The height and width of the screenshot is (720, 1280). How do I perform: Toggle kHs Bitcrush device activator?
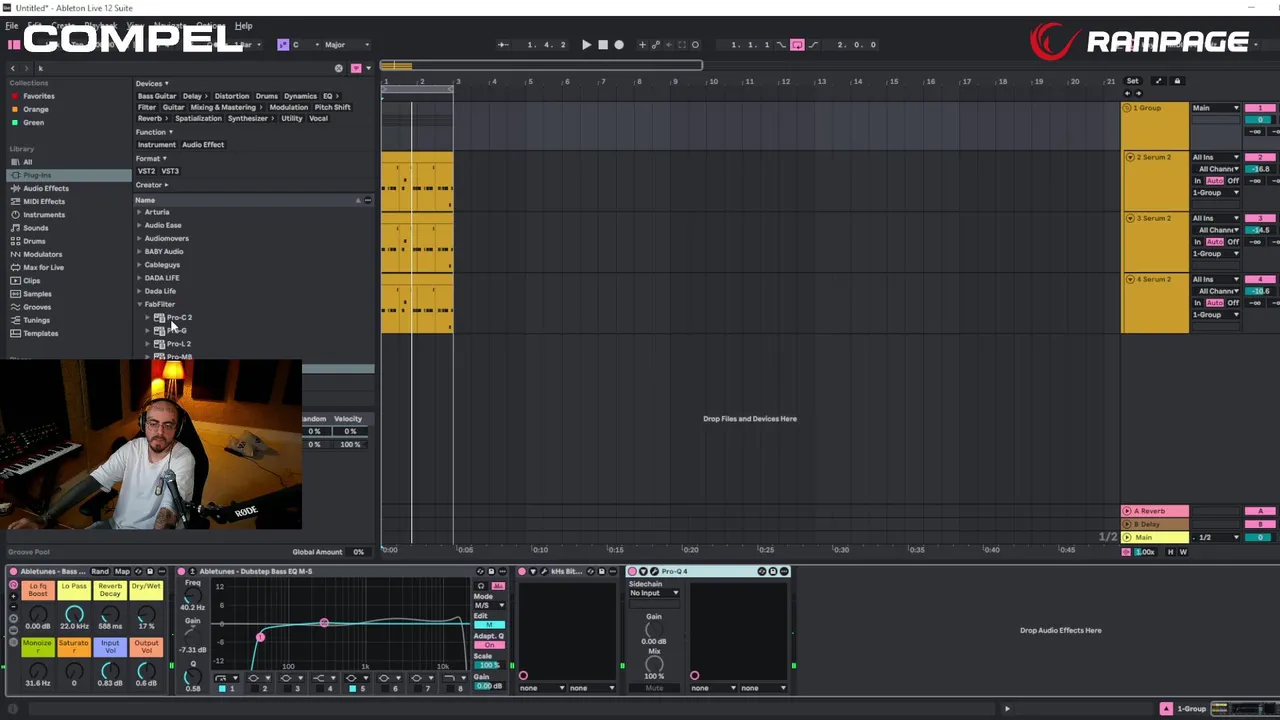coord(521,571)
